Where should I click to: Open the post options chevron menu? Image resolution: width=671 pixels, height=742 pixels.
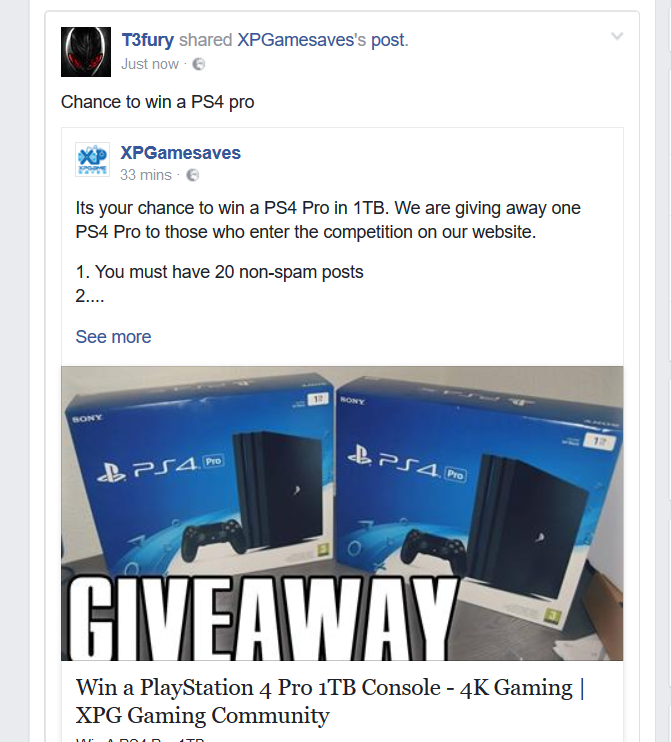click(x=617, y=36)
